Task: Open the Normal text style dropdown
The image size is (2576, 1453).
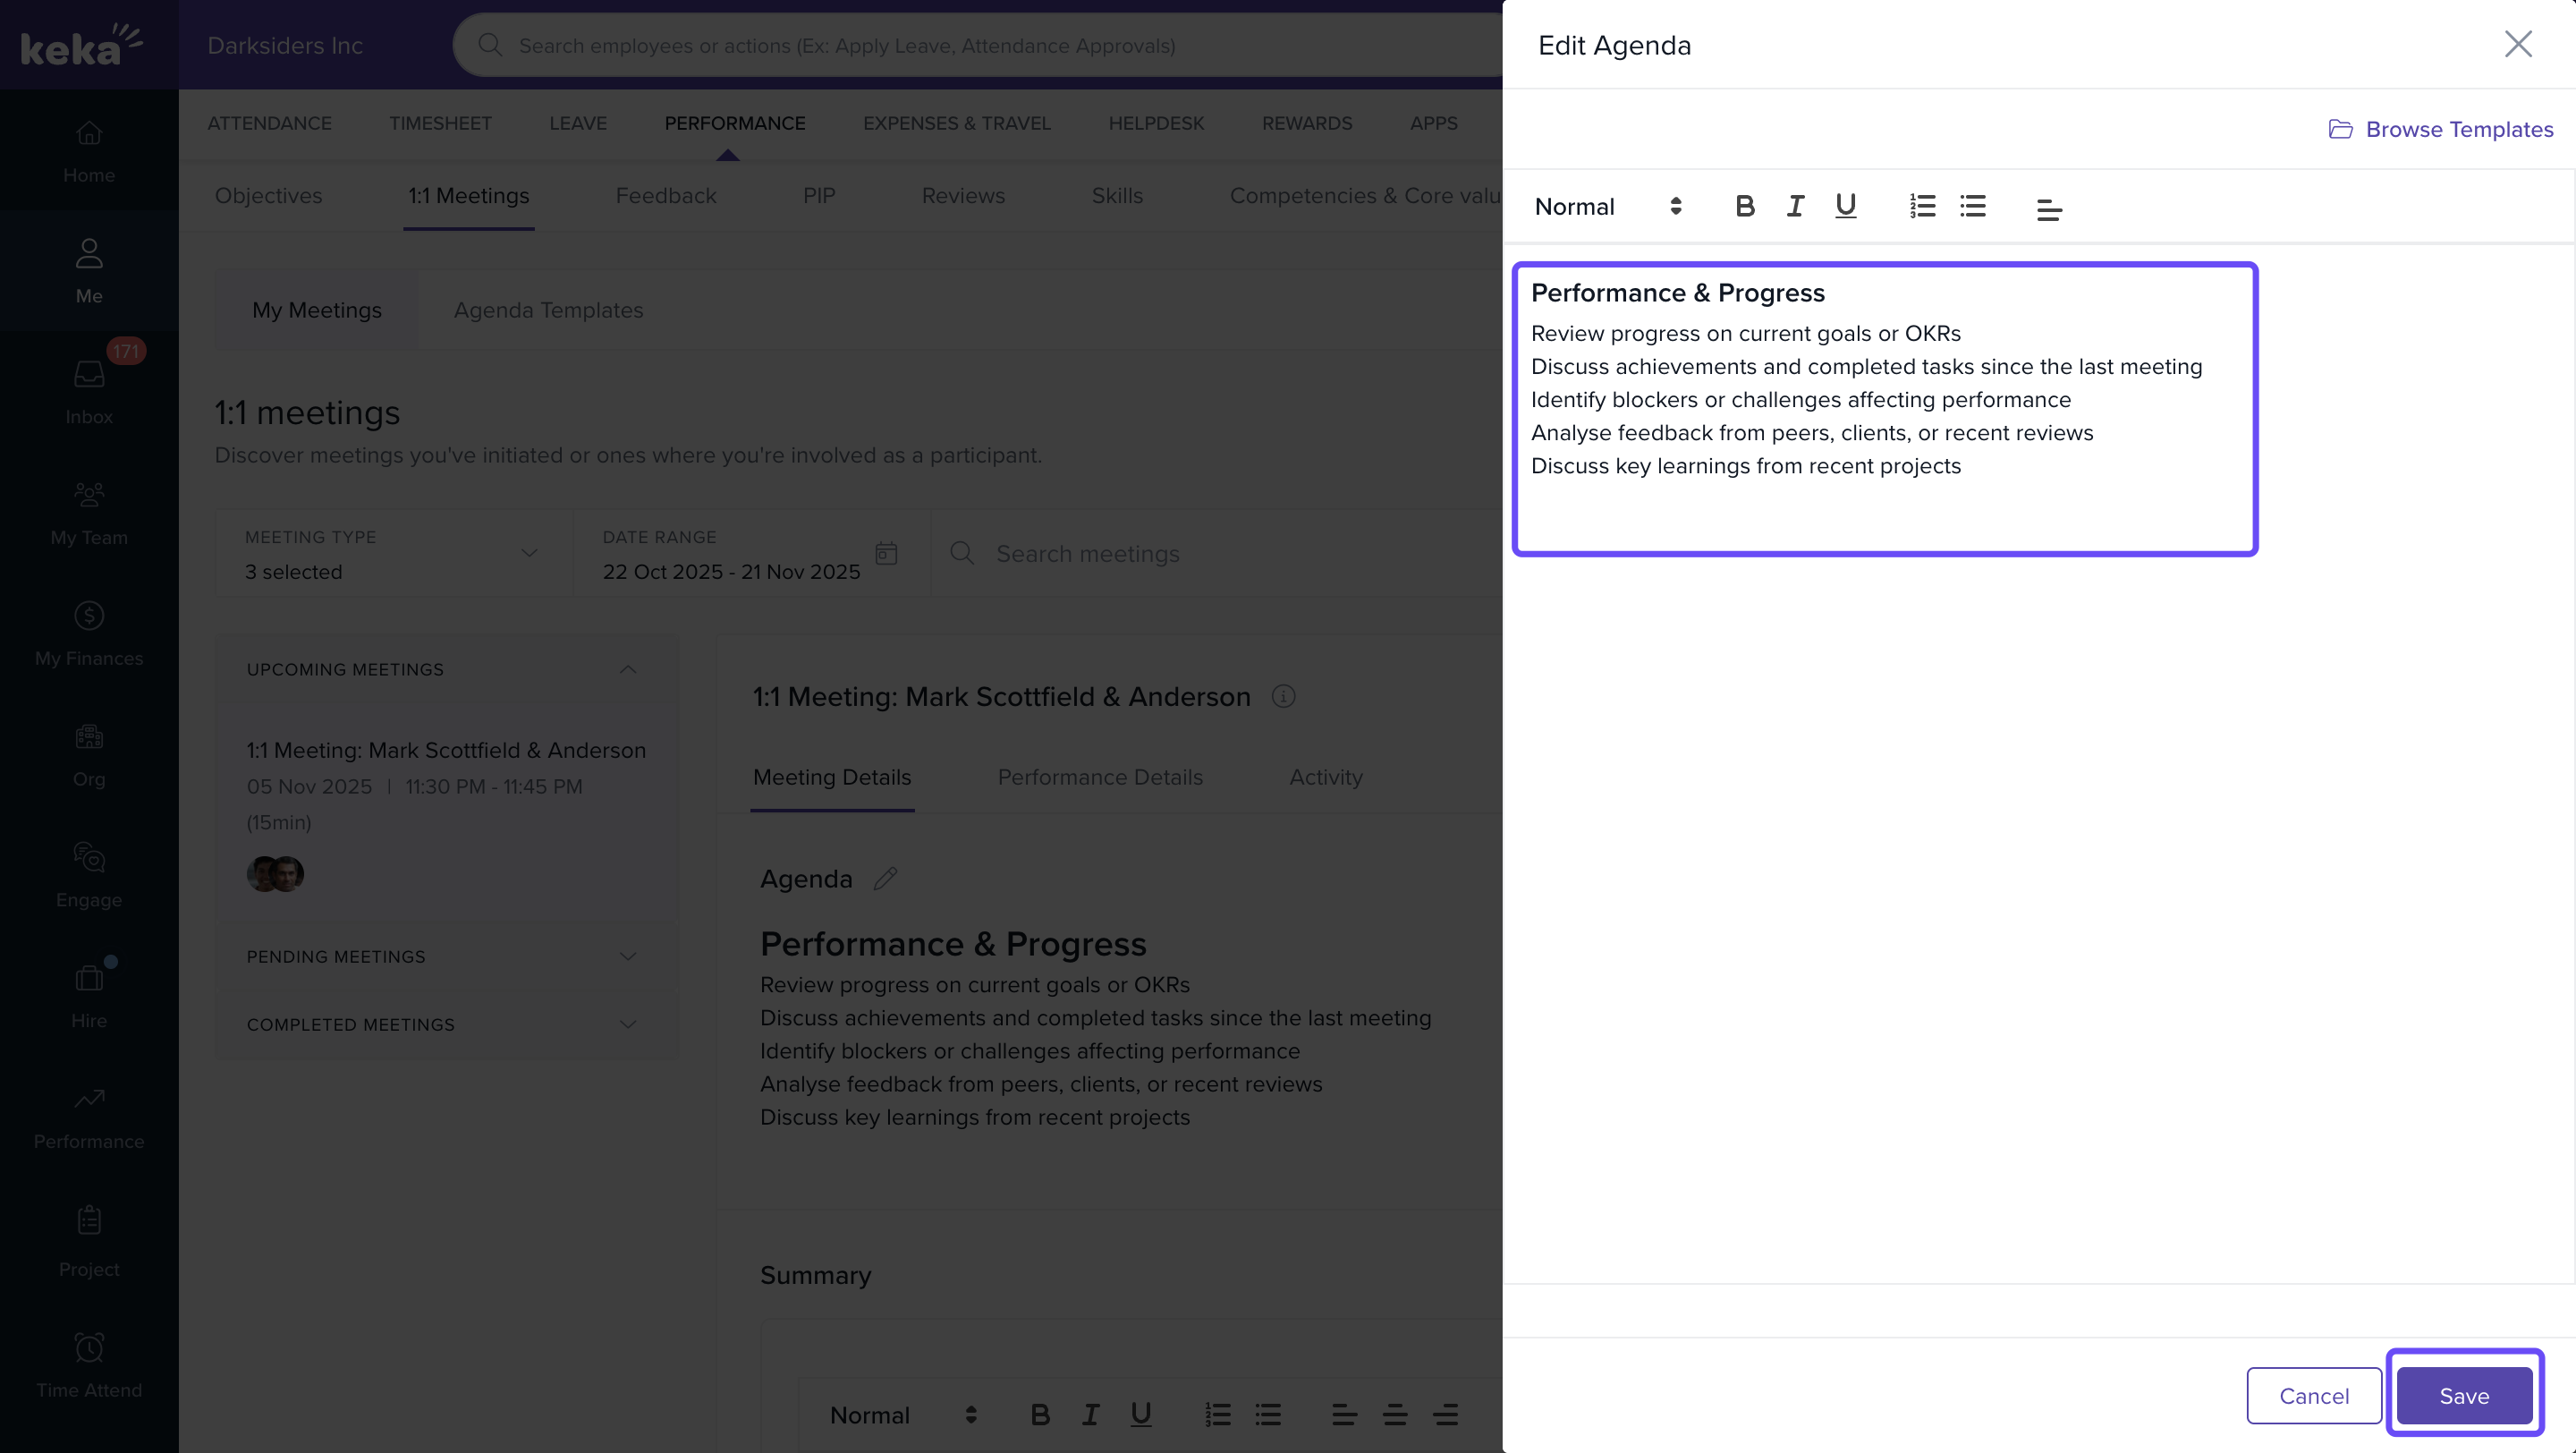Action: tap(1607, 207)
